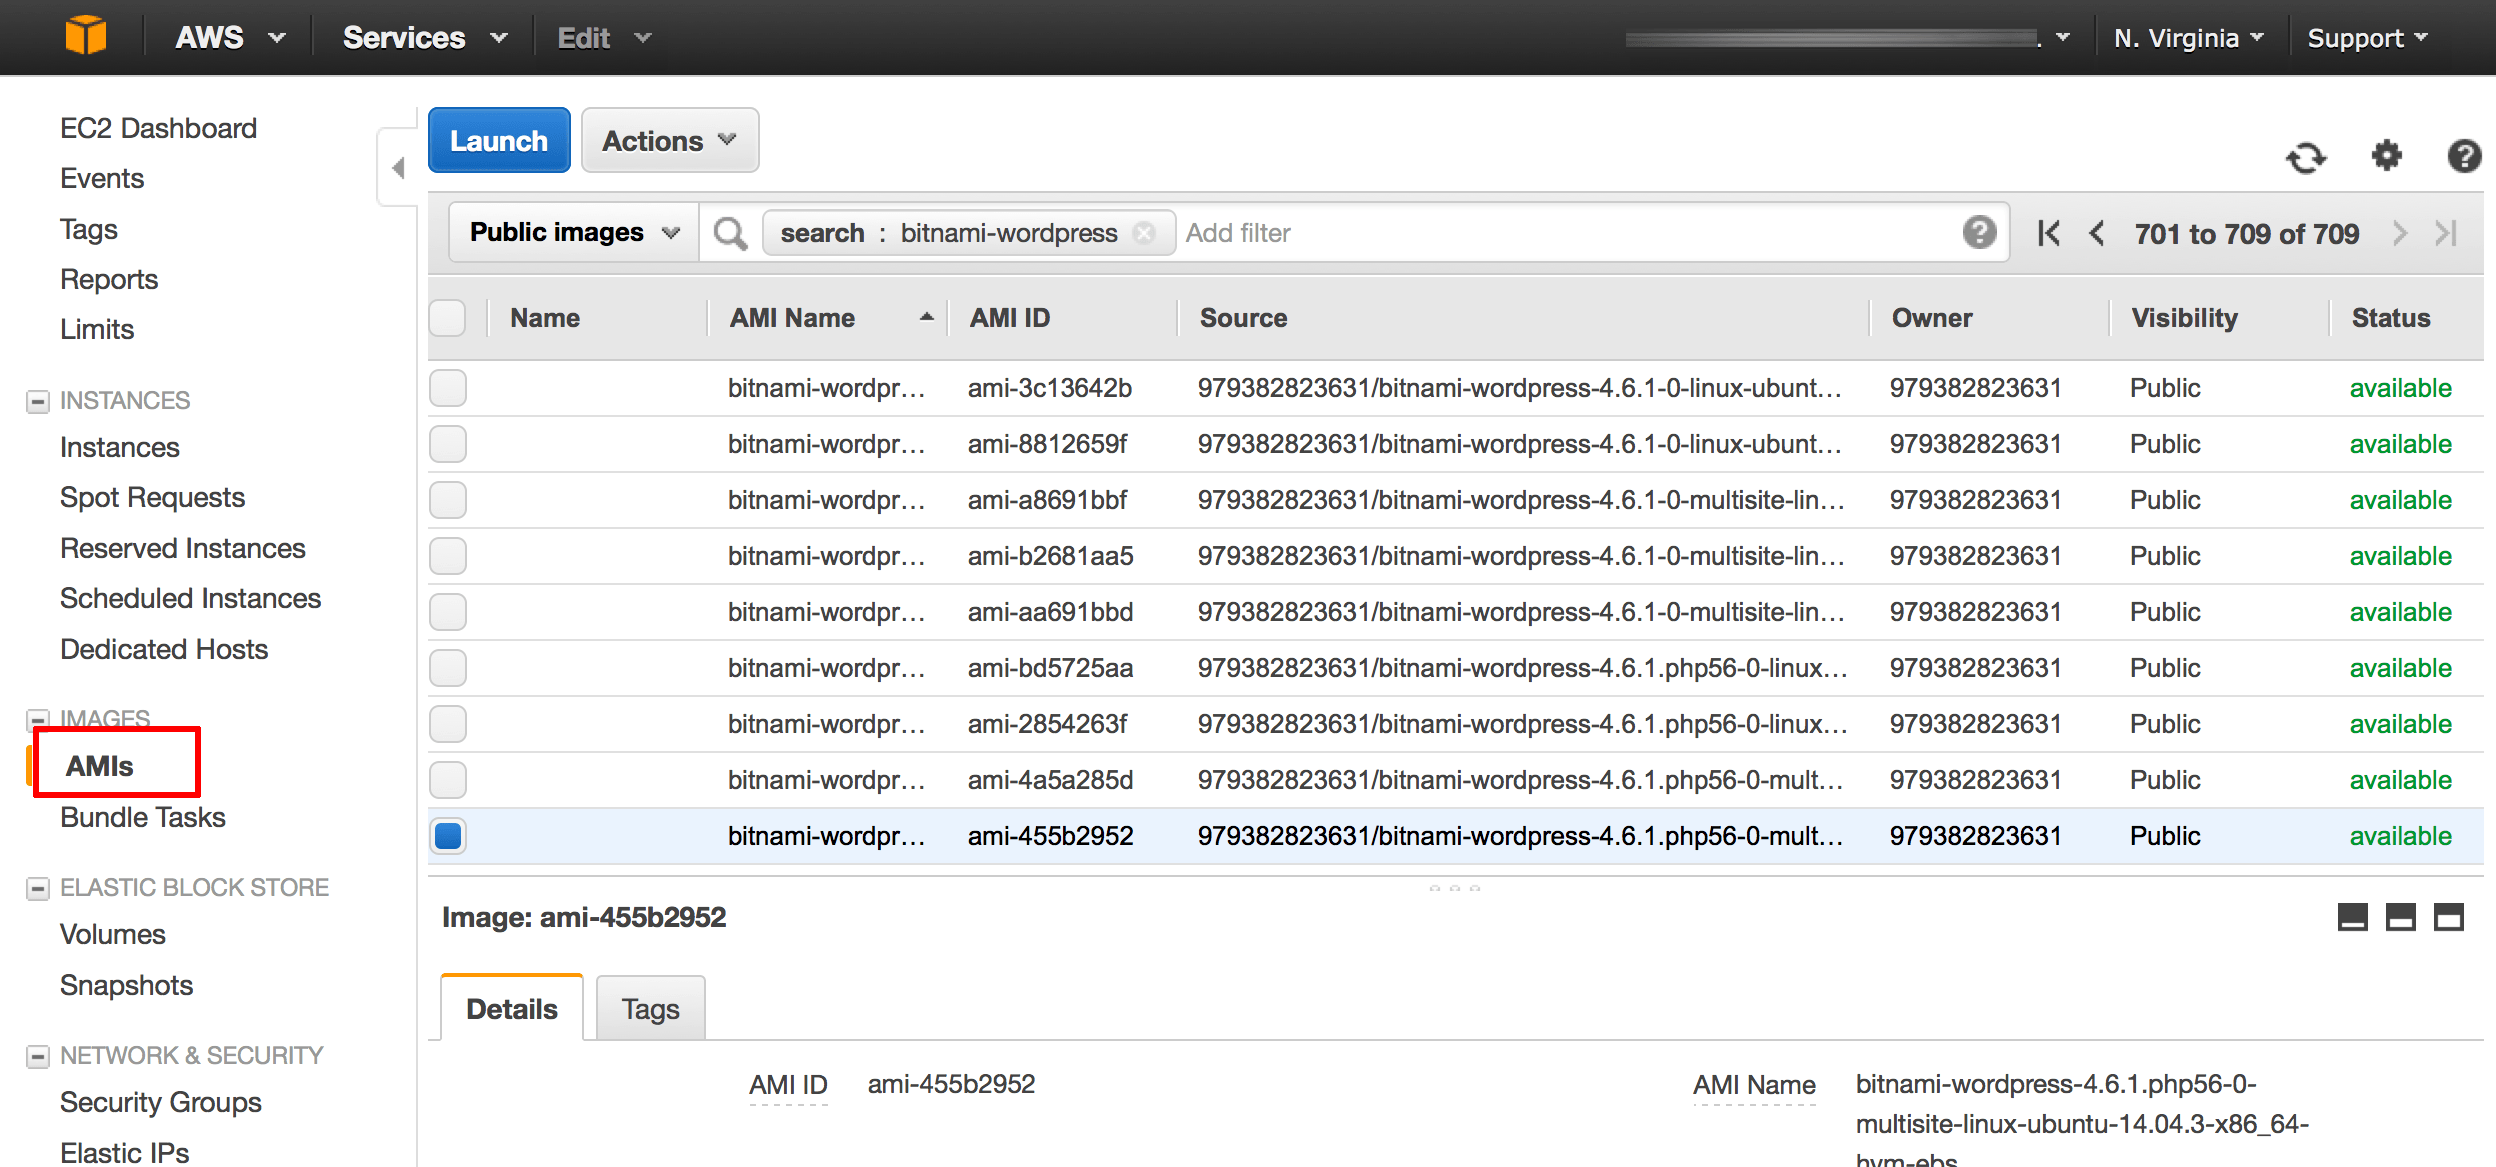The image size is (2496, 1167).
Task: Open the Services menu
Action: (x=424, y=38)
